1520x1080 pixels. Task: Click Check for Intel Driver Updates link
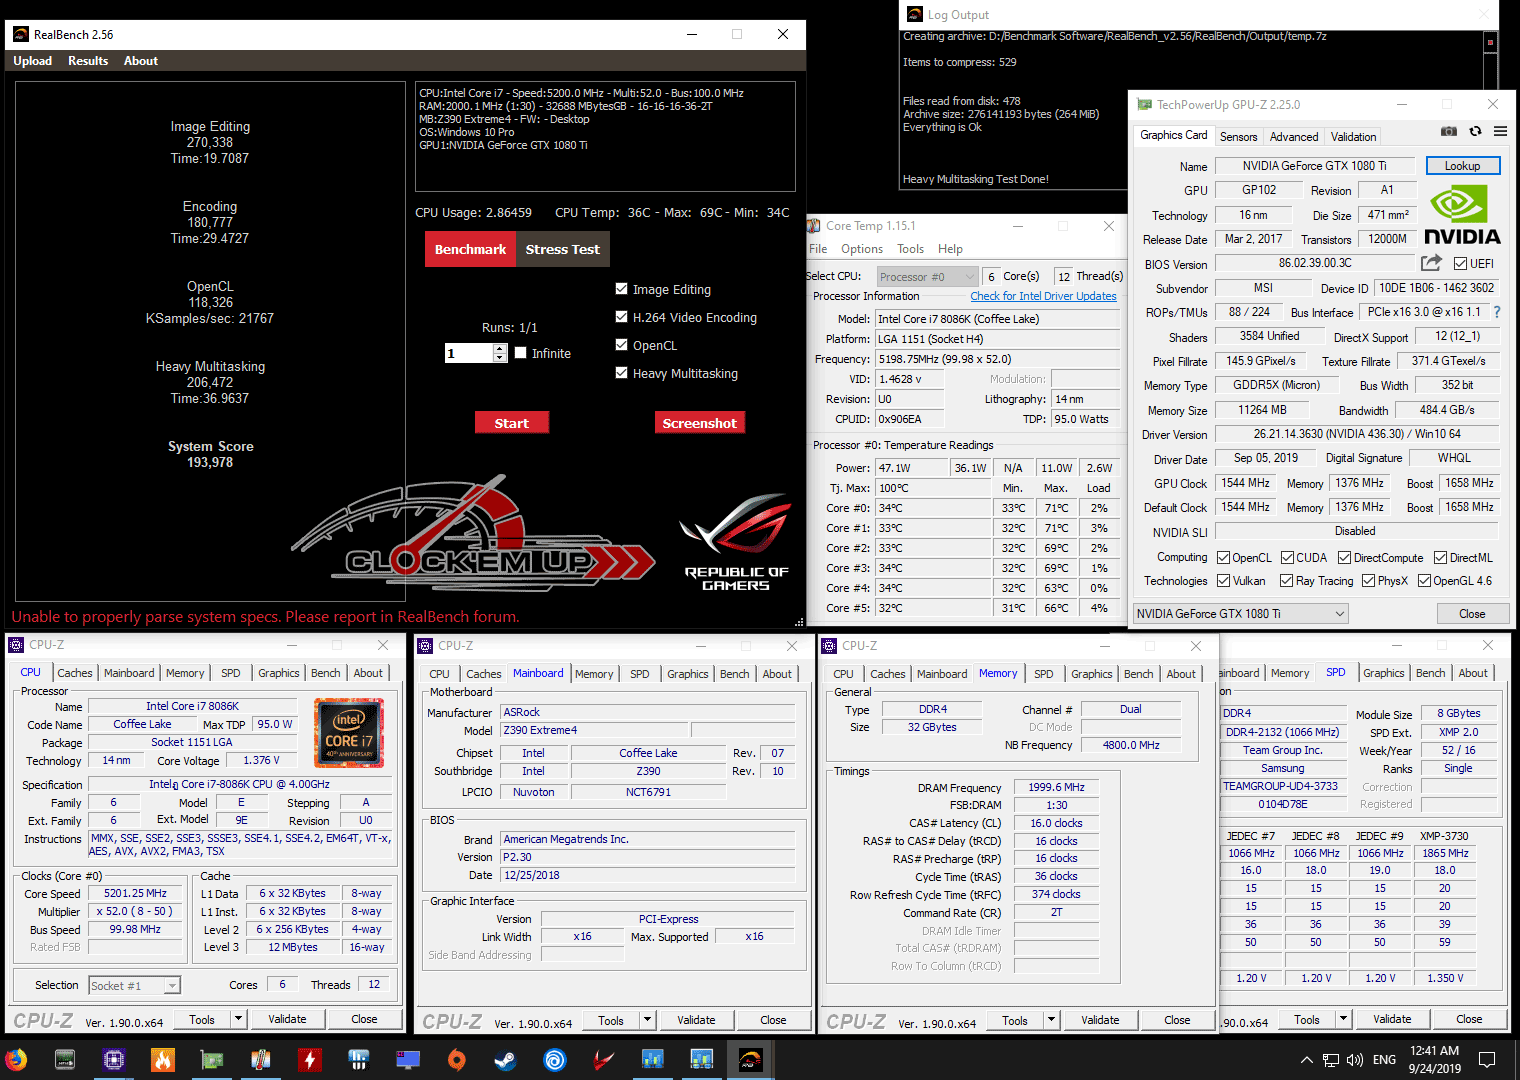(x=1043, y=296)
